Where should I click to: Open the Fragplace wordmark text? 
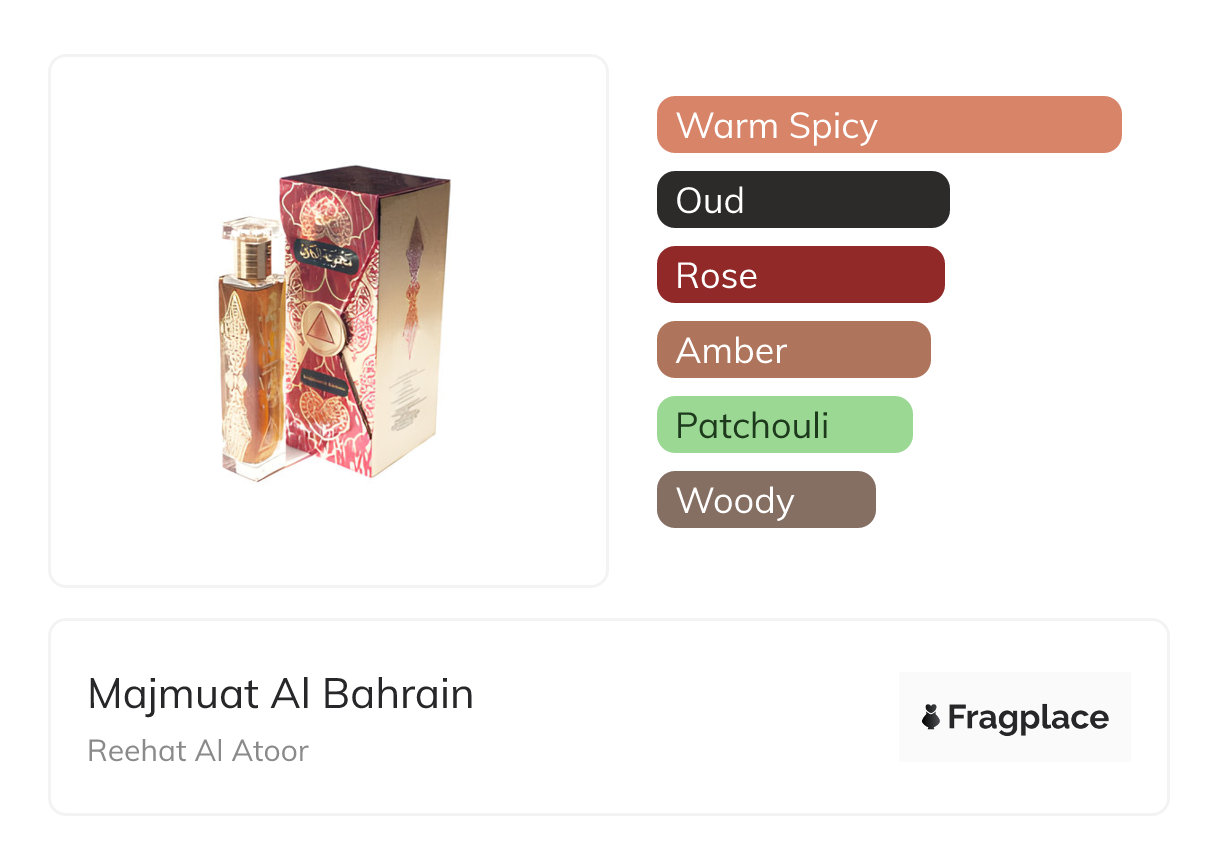coord(1028,718)
